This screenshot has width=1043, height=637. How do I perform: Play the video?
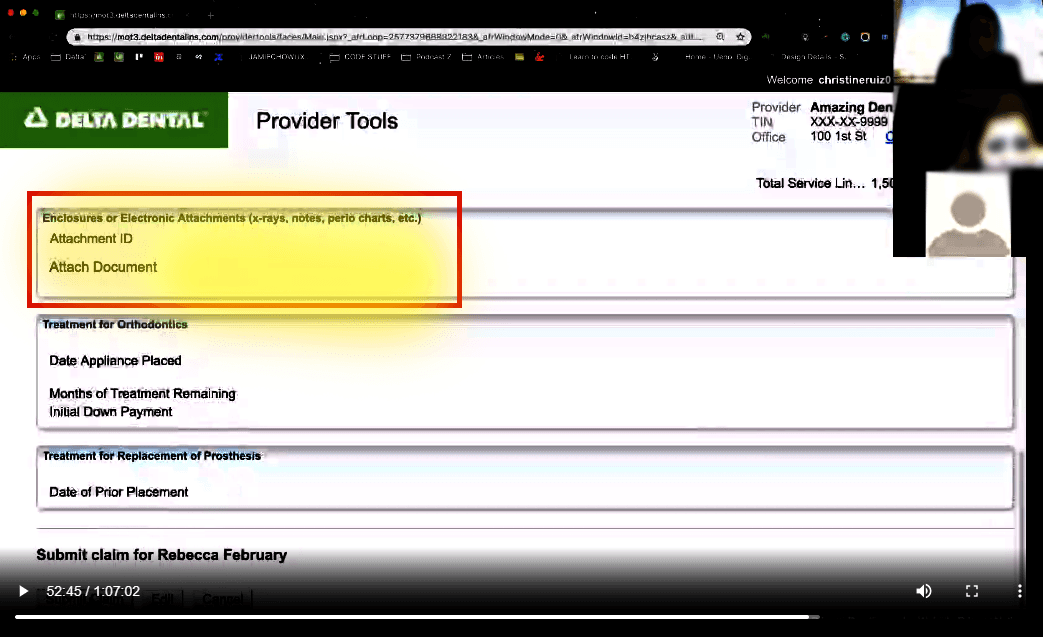point(23,591)
